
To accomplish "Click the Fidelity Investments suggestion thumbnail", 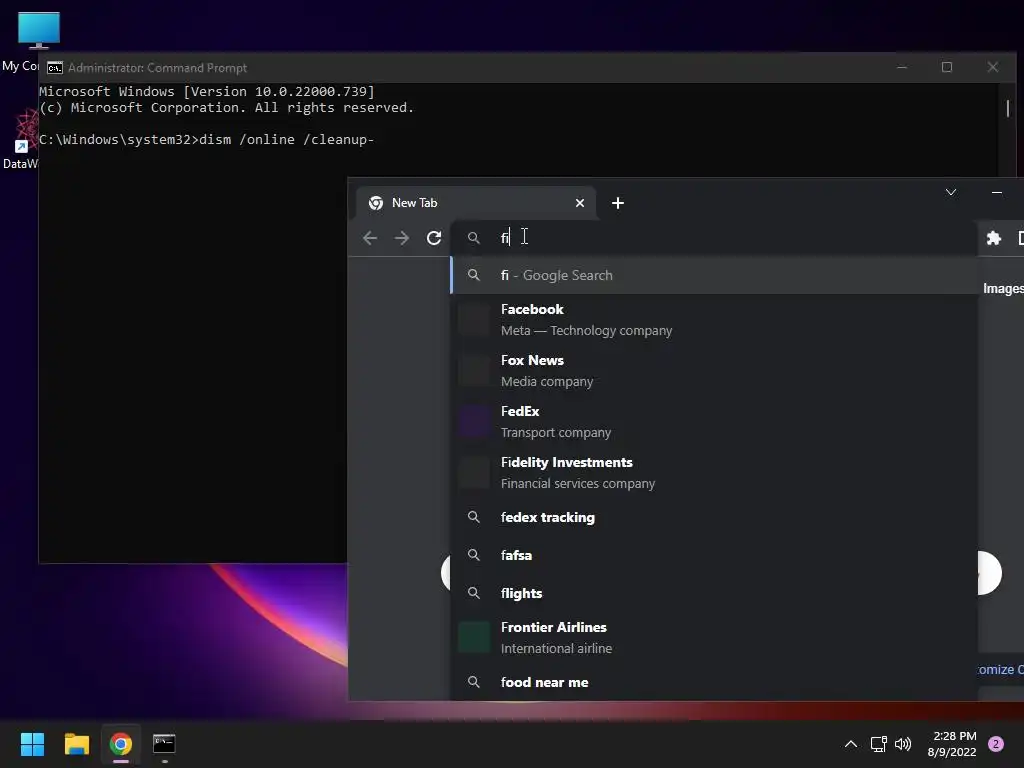I will [473, 473].
